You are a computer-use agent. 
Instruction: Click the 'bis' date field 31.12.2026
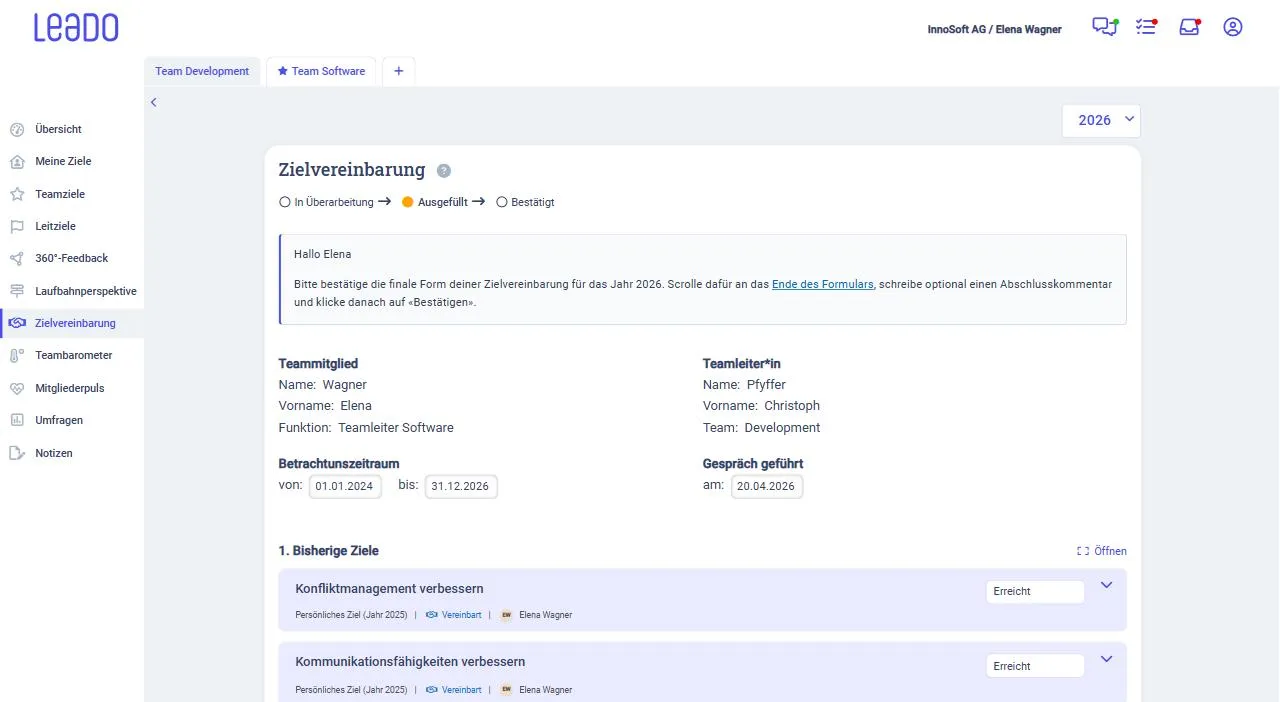click(x=461, y=487)
